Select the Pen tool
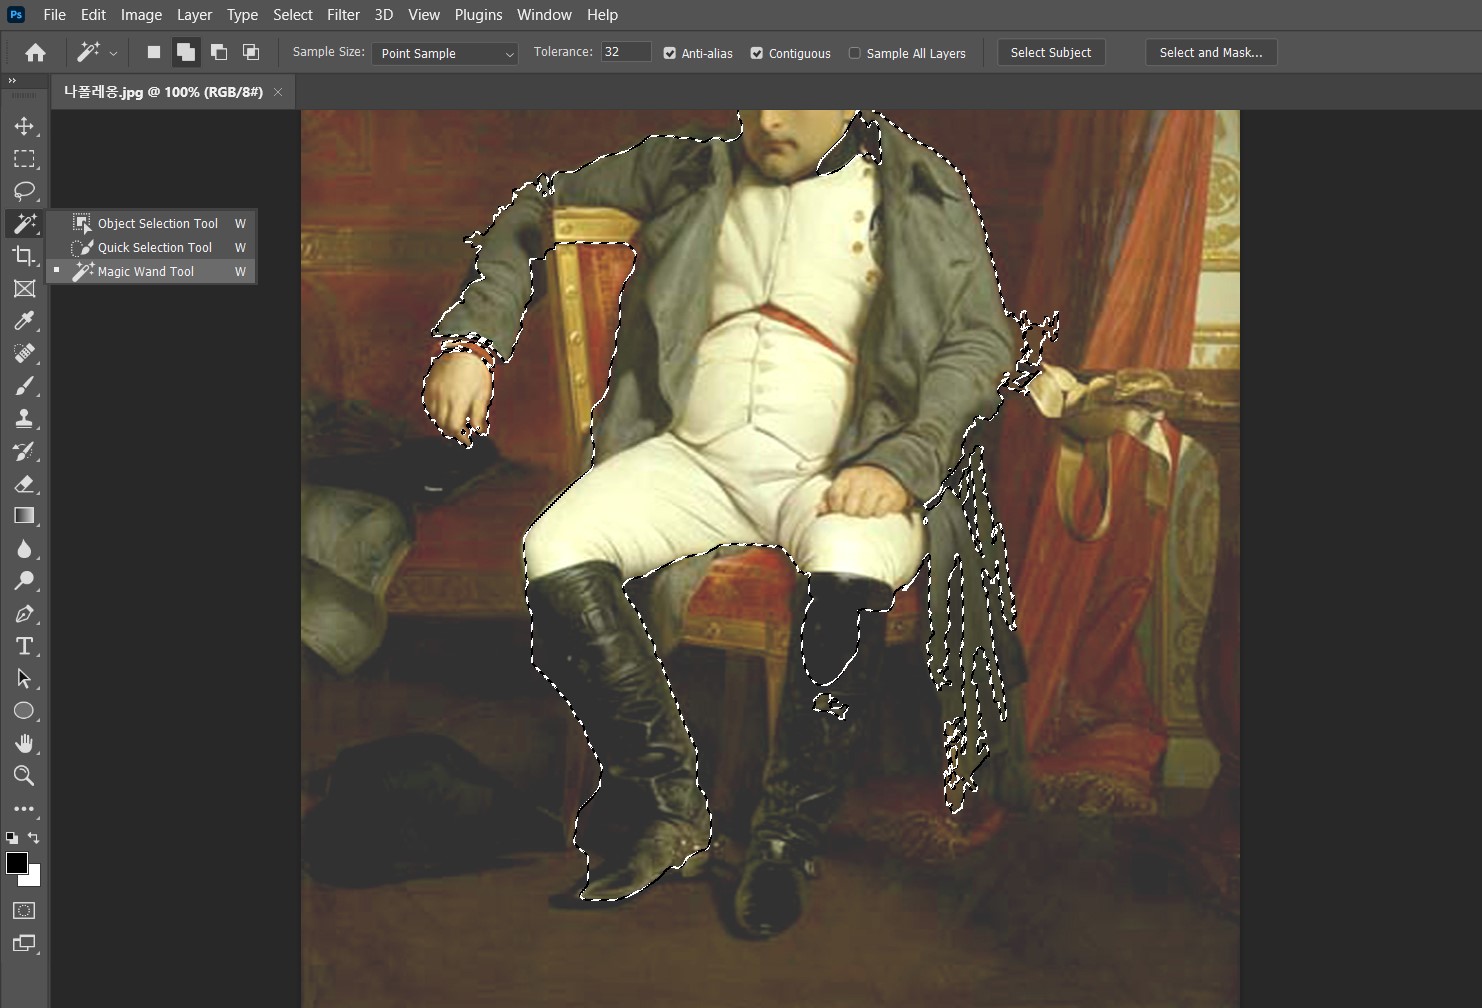This screenshot has height=1008, width=1482. [x=24, y=614]
